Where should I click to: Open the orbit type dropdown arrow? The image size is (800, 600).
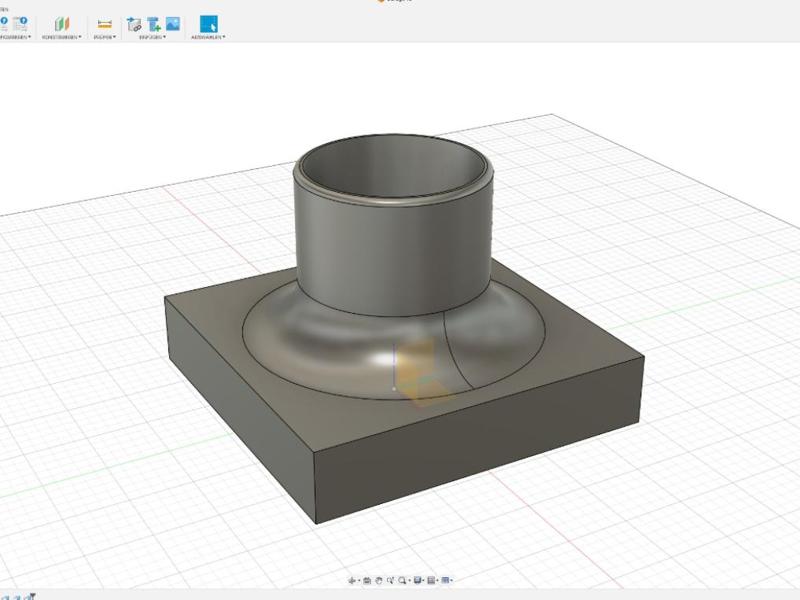[x=358, y=581]
